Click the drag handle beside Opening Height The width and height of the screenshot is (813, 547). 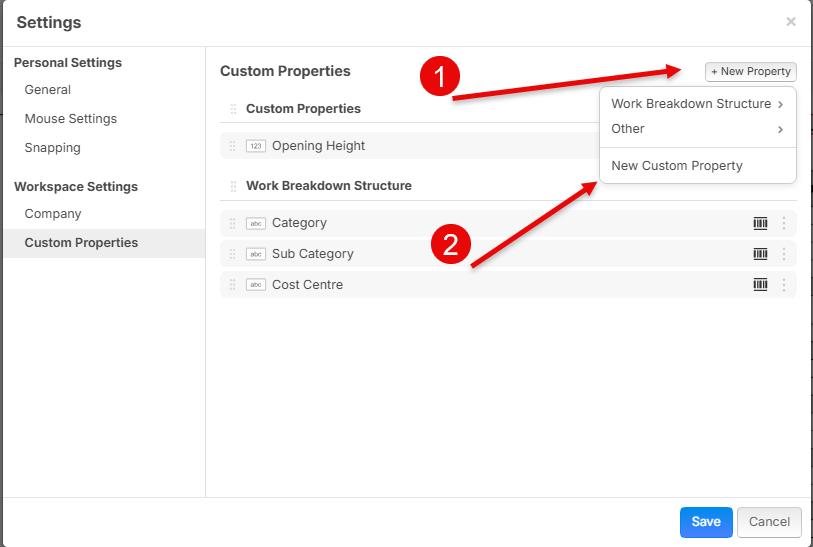click(232, 146)
